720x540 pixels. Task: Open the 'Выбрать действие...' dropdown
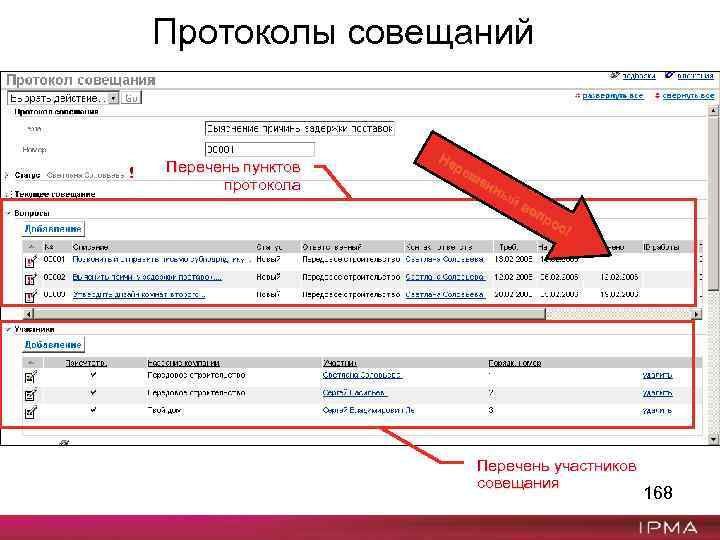click(x=63, y=98)
